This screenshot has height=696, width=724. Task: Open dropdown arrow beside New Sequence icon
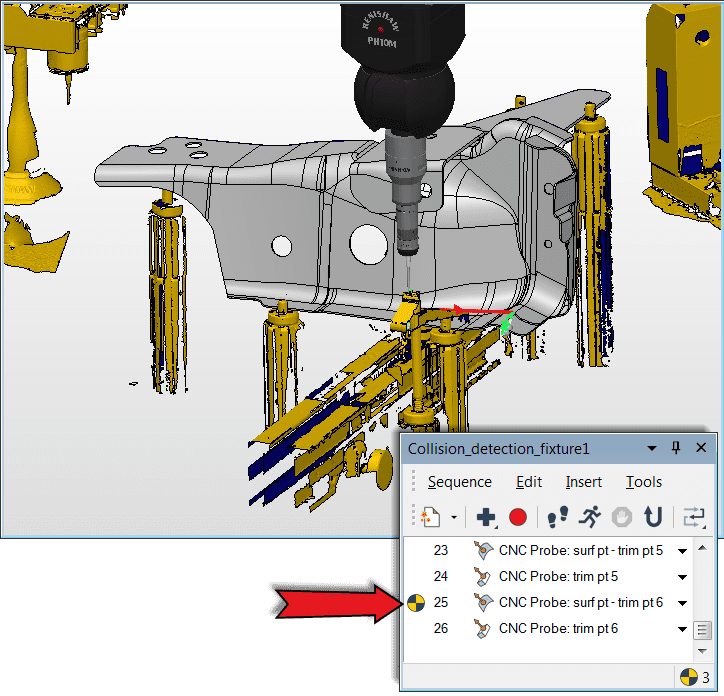(x=454, y=518)
